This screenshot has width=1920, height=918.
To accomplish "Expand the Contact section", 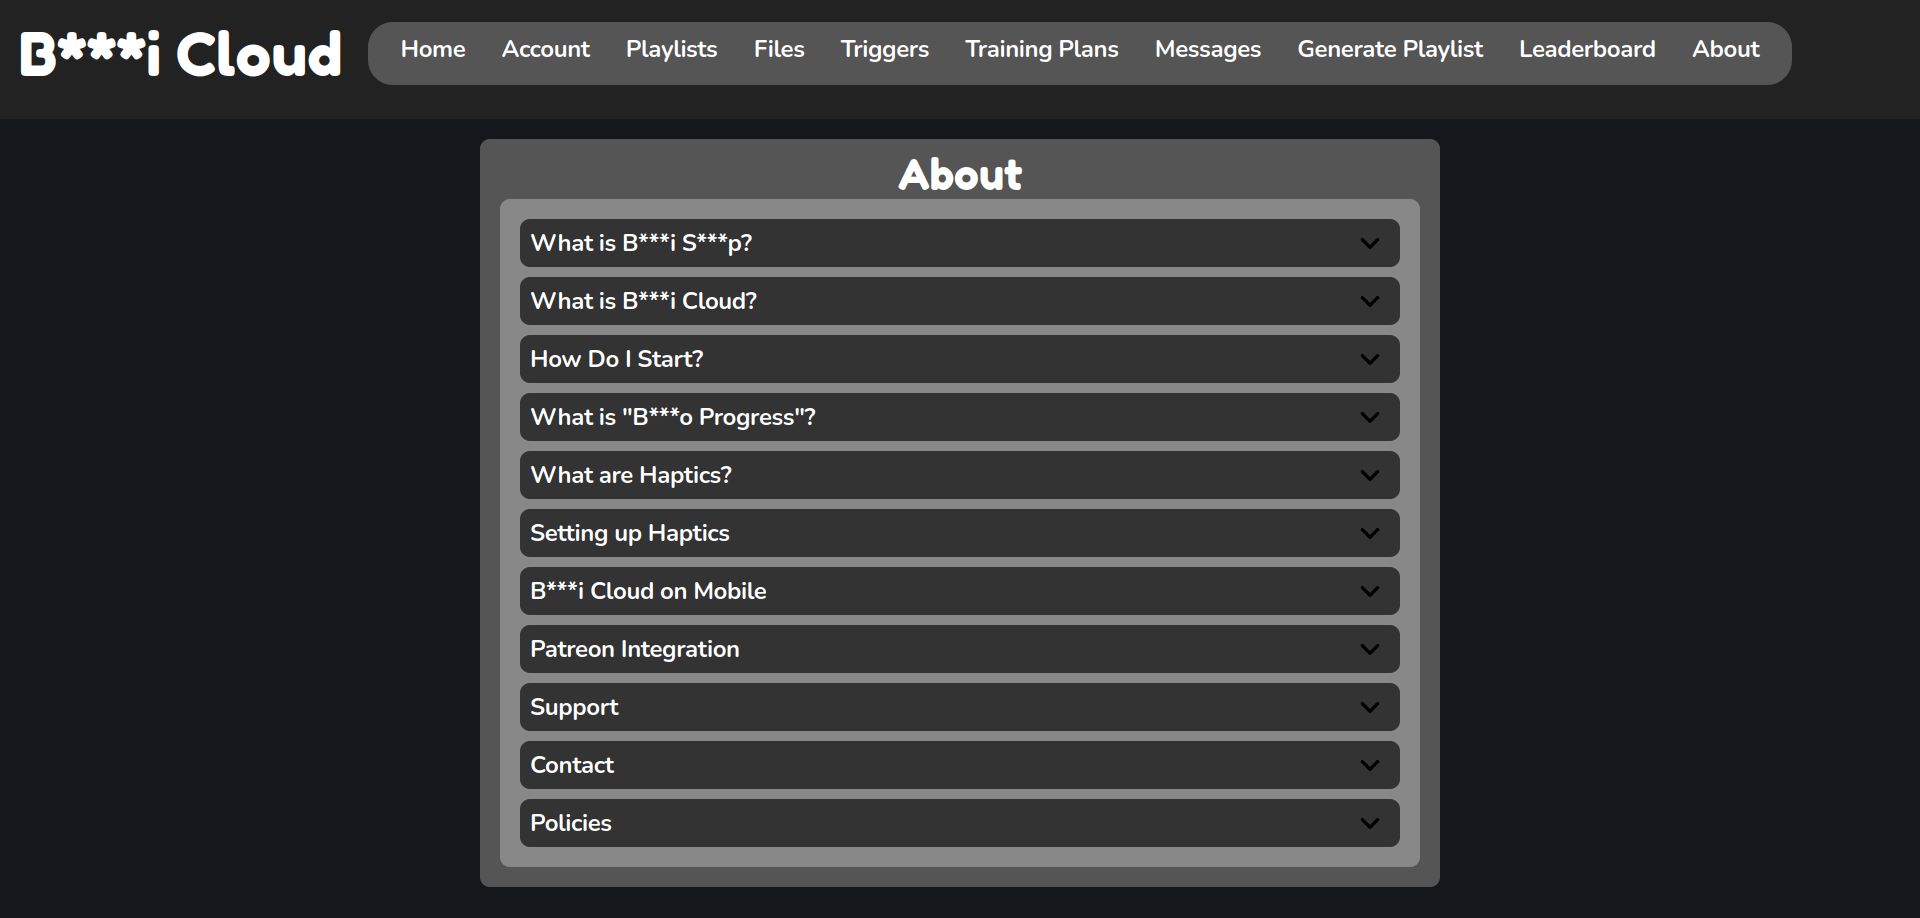I will (x=960, y=765).
